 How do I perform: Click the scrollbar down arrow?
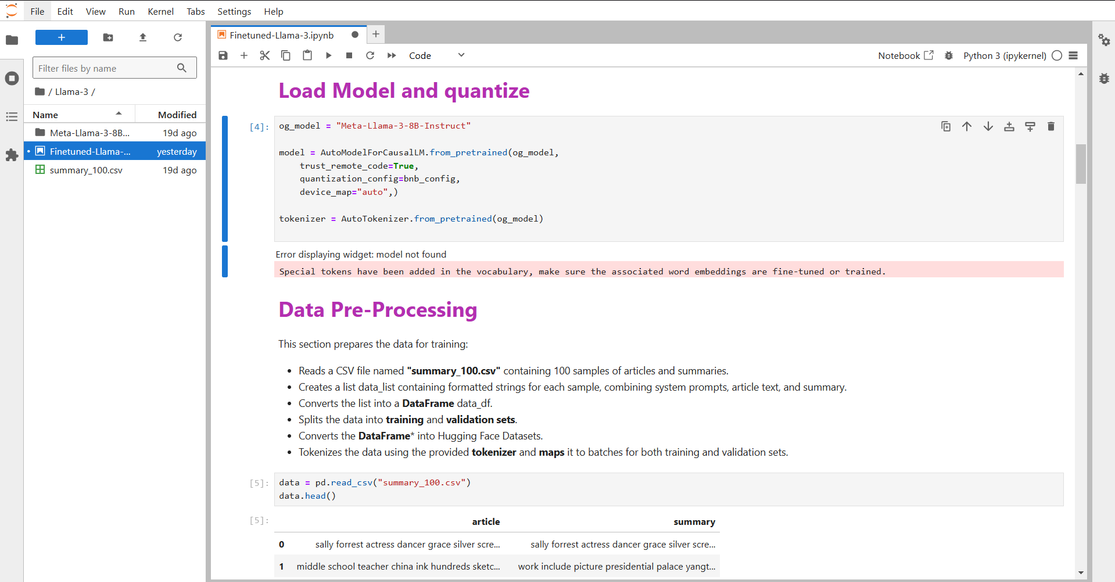click(x=1081, y=573)
